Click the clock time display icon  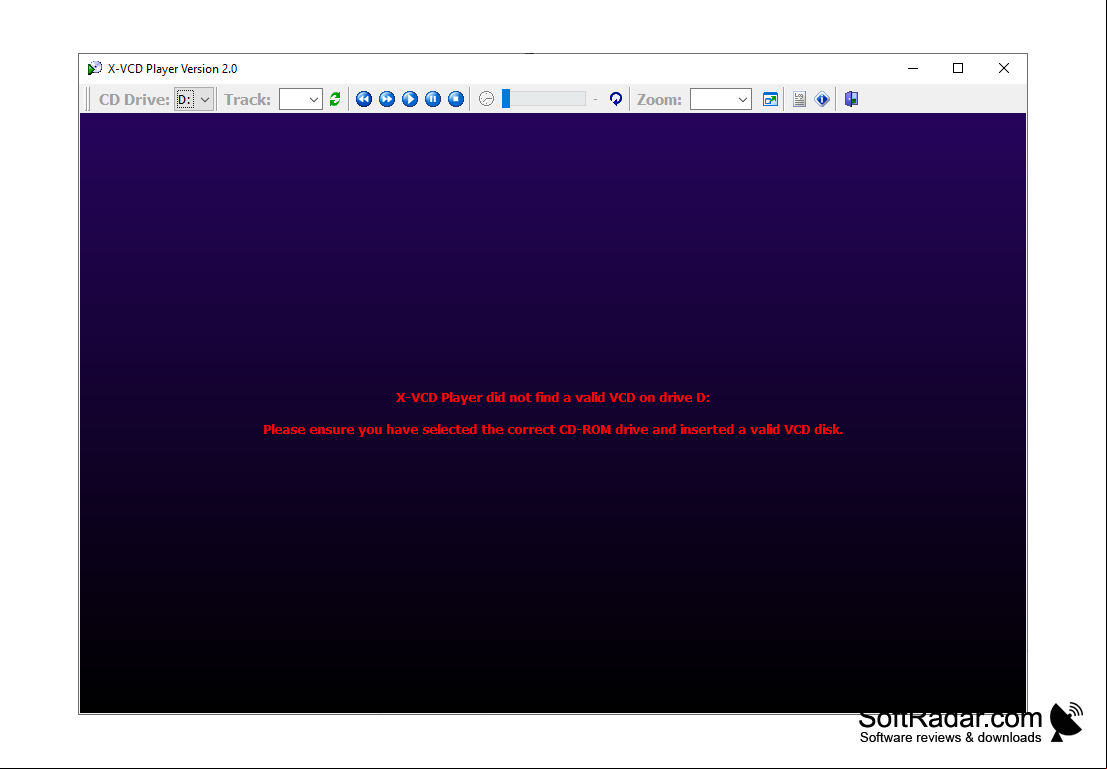click(486, 100)
